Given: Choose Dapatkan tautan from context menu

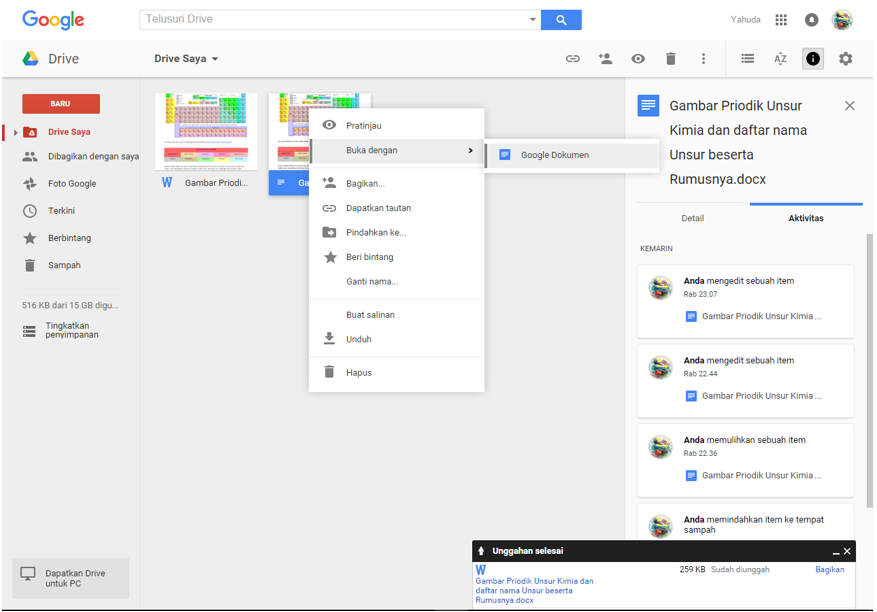Looking at the screenshot, I should tap(397, 208).
